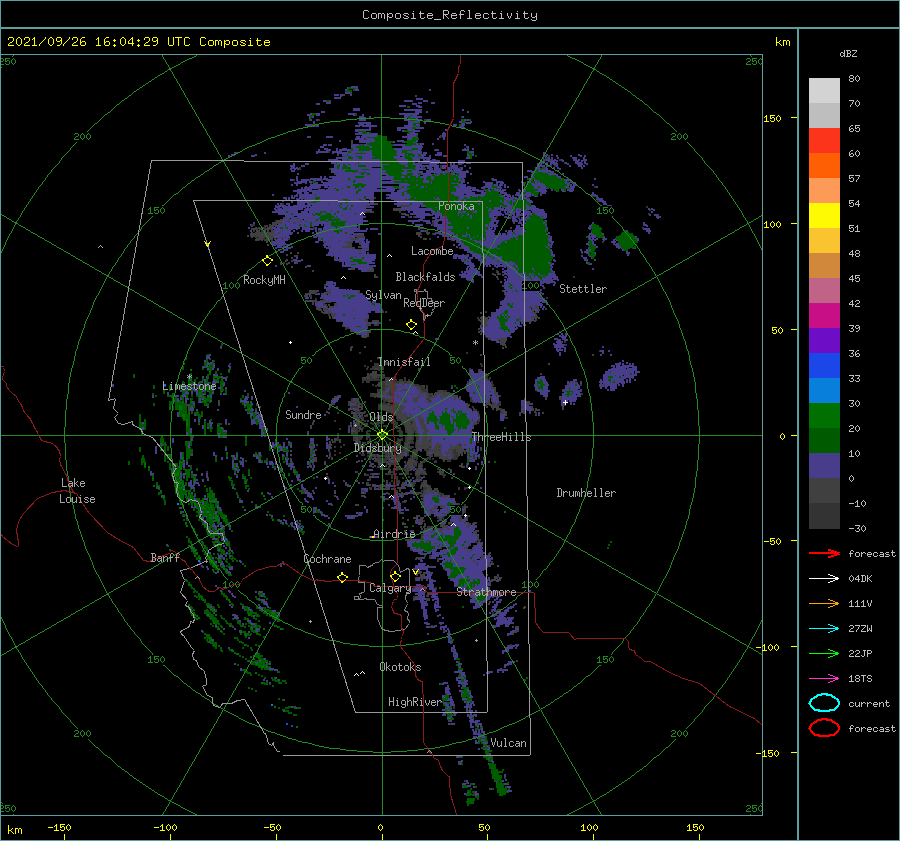Viewport: 900px width, 841px height.
Task: Click the ThreeHills town label
Action: pyautogui.click(x=502, y=437)
